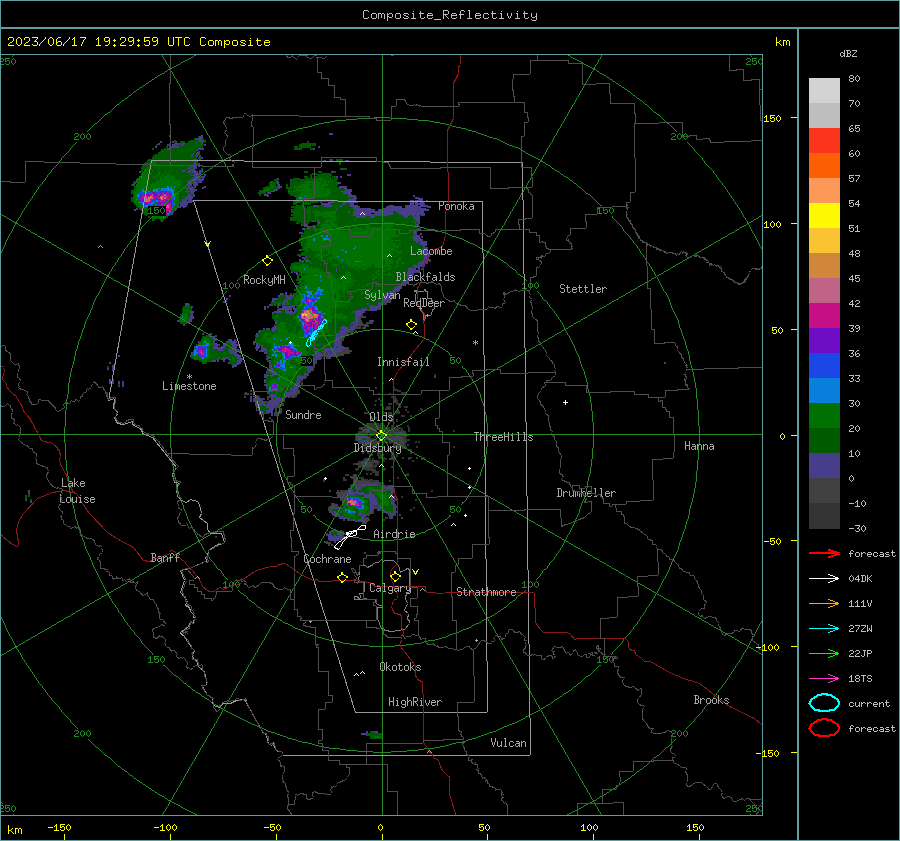Pick the magenta swatch in dBZ color scale
The image size is (900, 841).
[824, 316]
